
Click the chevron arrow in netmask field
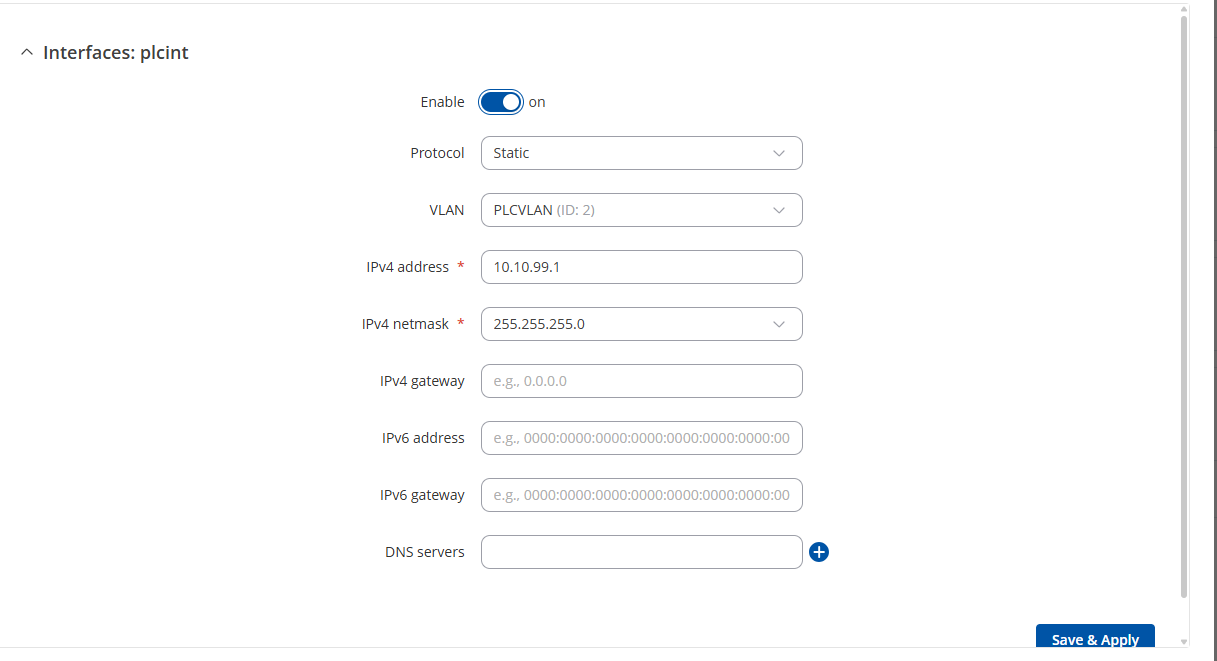(x=779, y=324)
